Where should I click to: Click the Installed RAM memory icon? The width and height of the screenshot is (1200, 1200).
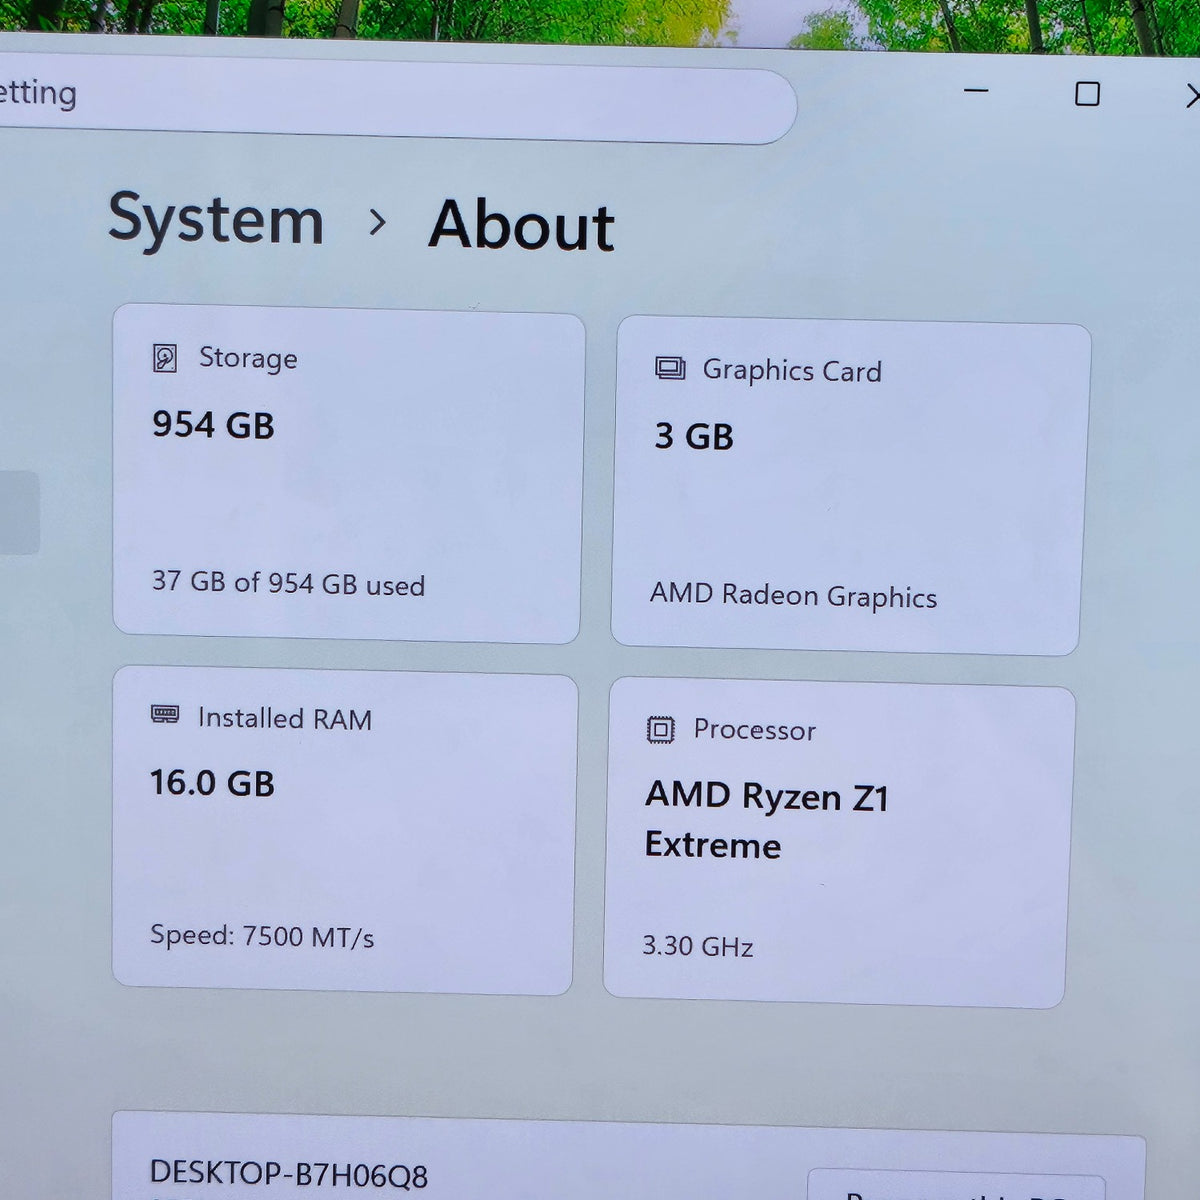pyautogui.click(x=165, y=714)
